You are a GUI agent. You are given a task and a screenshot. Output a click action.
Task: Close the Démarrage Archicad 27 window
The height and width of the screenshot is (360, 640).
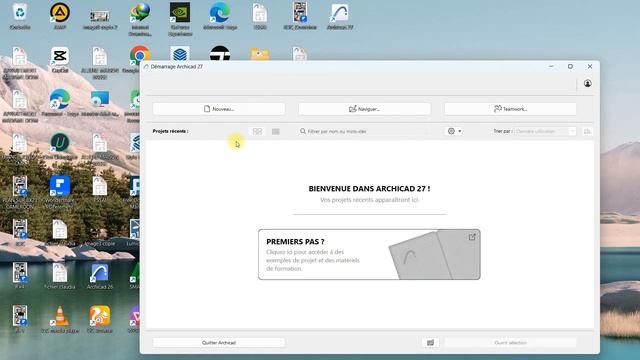[x=590, y=67]
